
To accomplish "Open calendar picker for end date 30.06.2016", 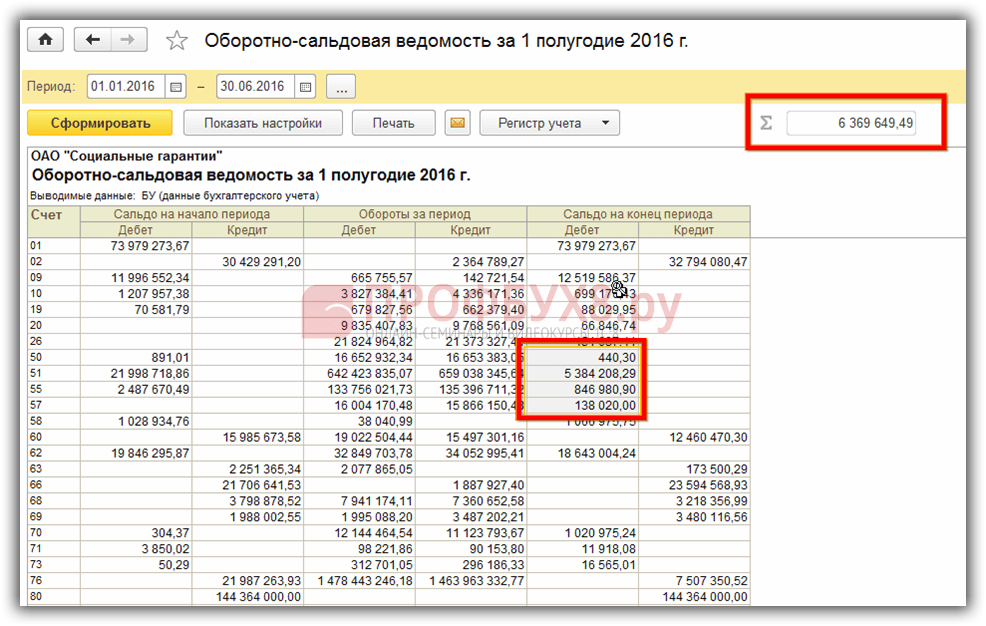I will point(305,87).
